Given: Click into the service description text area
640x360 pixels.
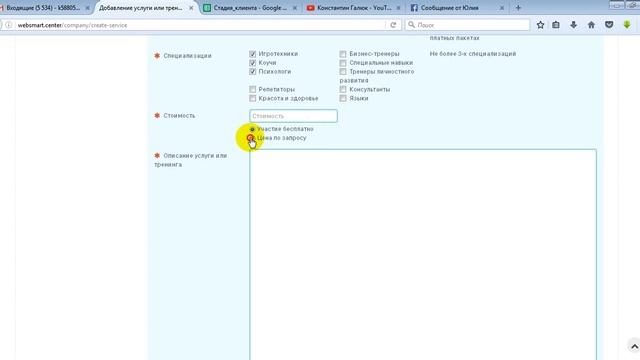Looking at the screenshot, I should click(423, 255).
